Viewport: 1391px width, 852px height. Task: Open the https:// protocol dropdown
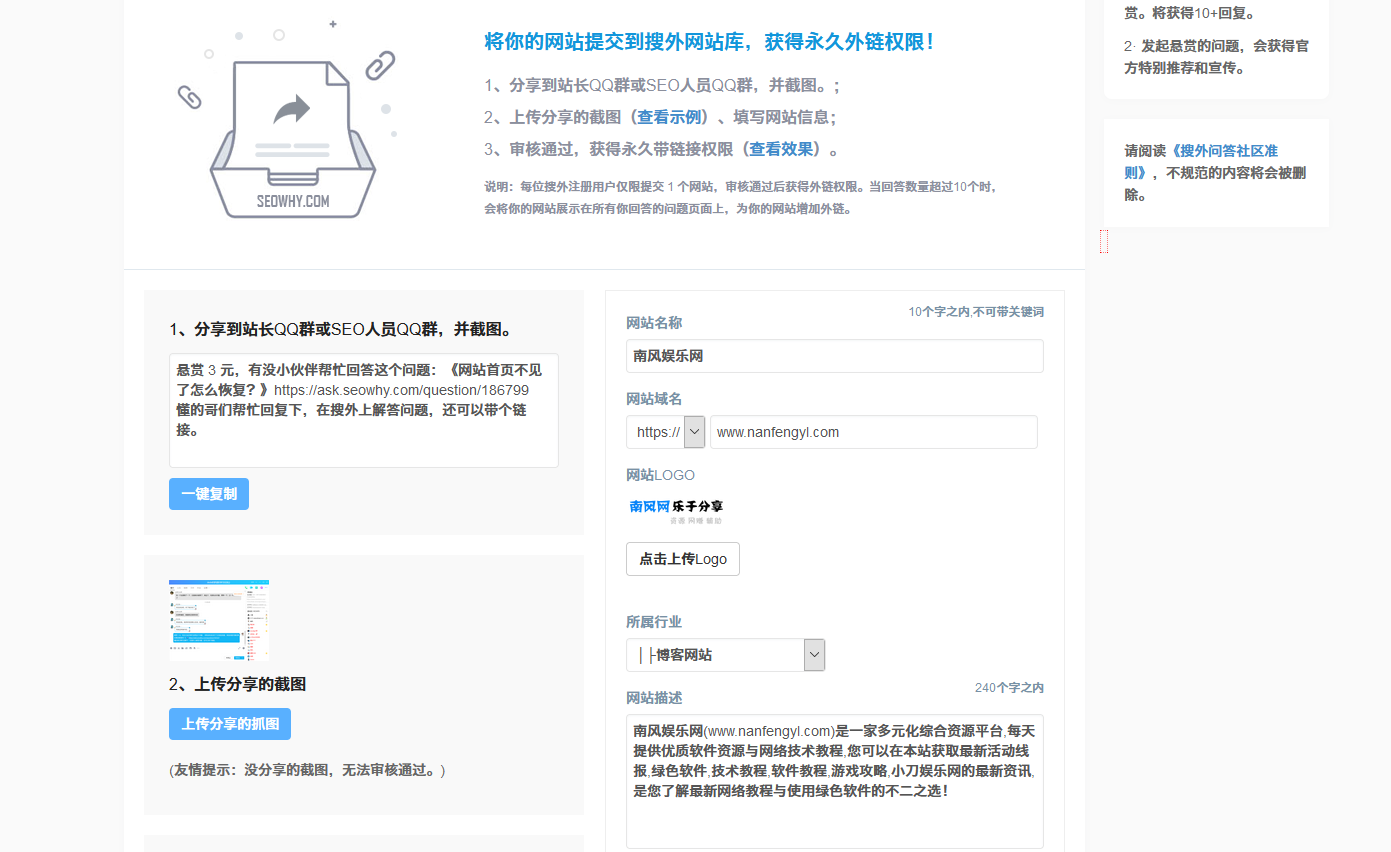(665, 432)
